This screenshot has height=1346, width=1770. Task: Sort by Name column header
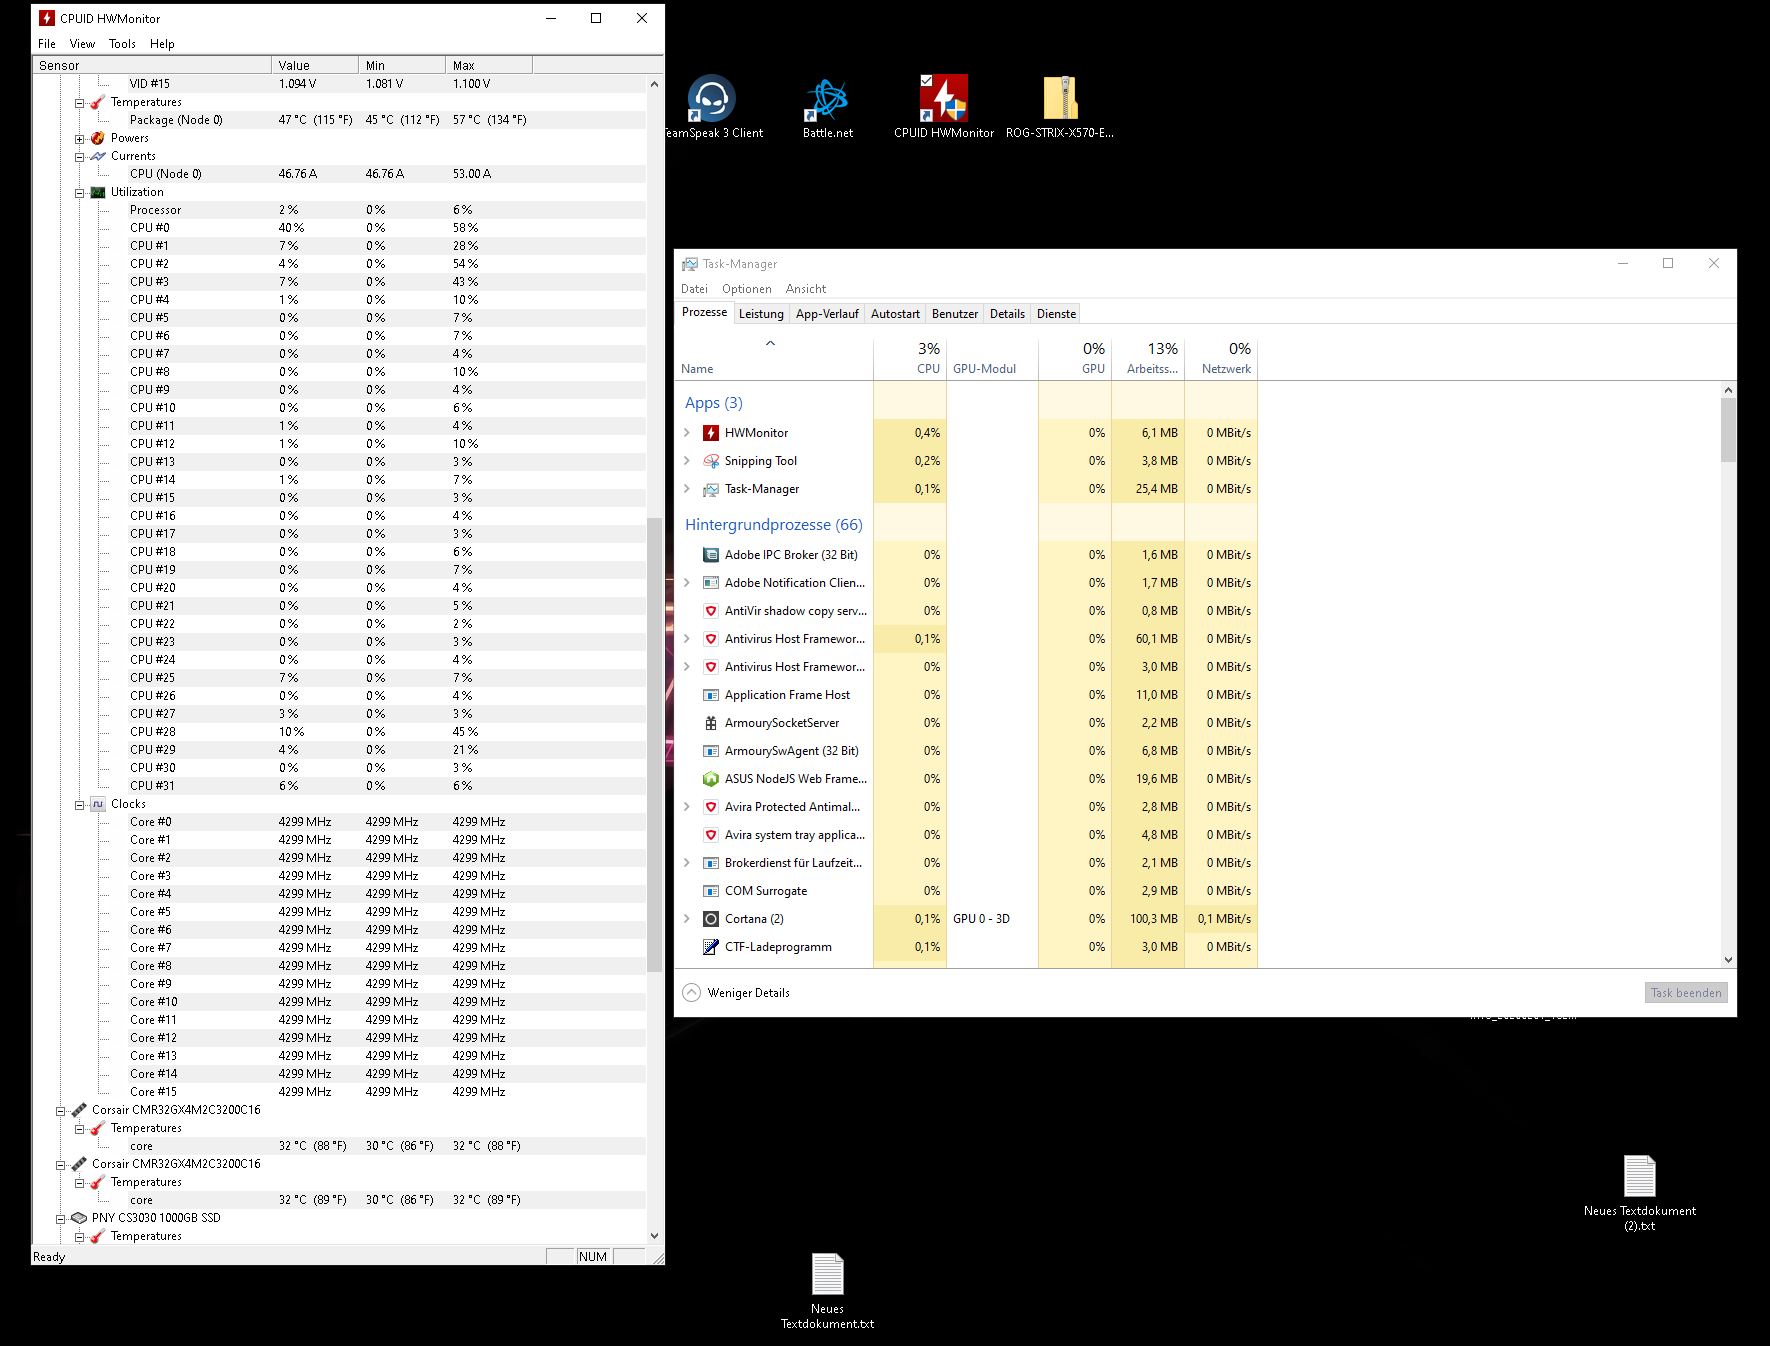tap(774, 358)
